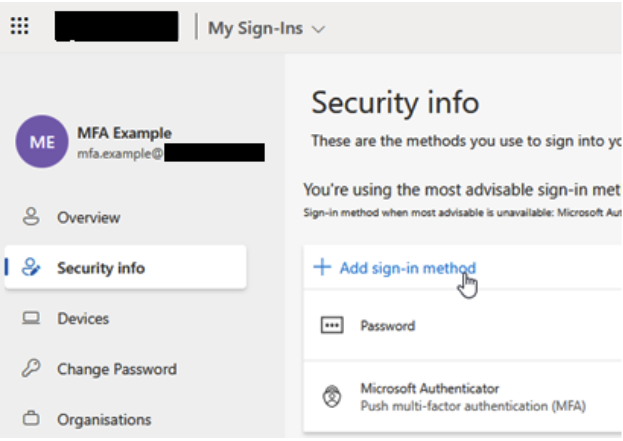This screenshot has height=441, width=623.
Task: Click the Change Password key icon
Action: click(x=31, y=369)
